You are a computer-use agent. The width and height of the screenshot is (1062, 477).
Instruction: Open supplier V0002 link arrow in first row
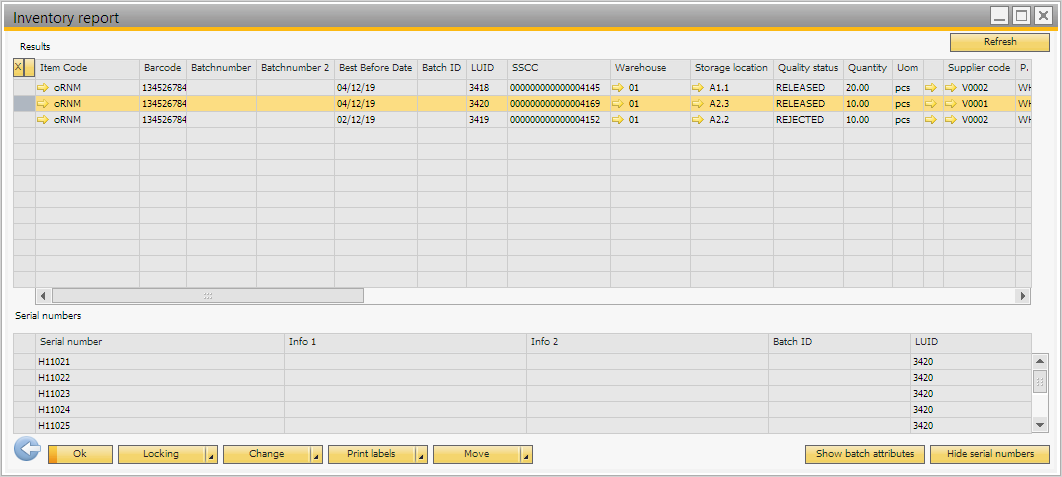[950, 88]
